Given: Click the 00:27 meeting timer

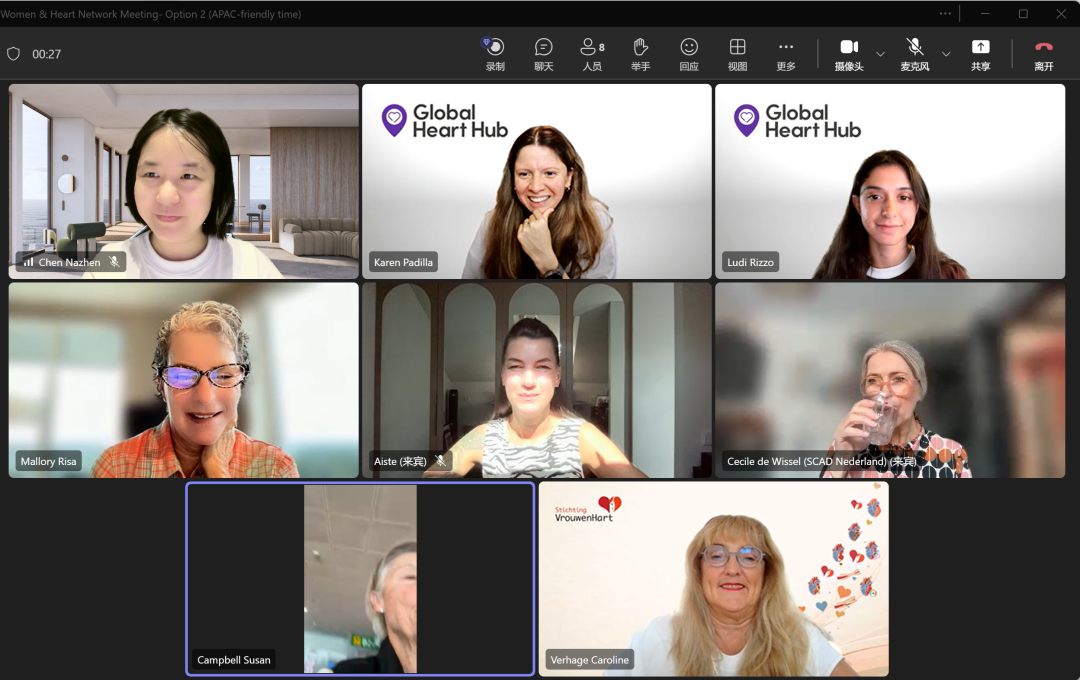Looking at the screenshot, I should click(47, 54).
